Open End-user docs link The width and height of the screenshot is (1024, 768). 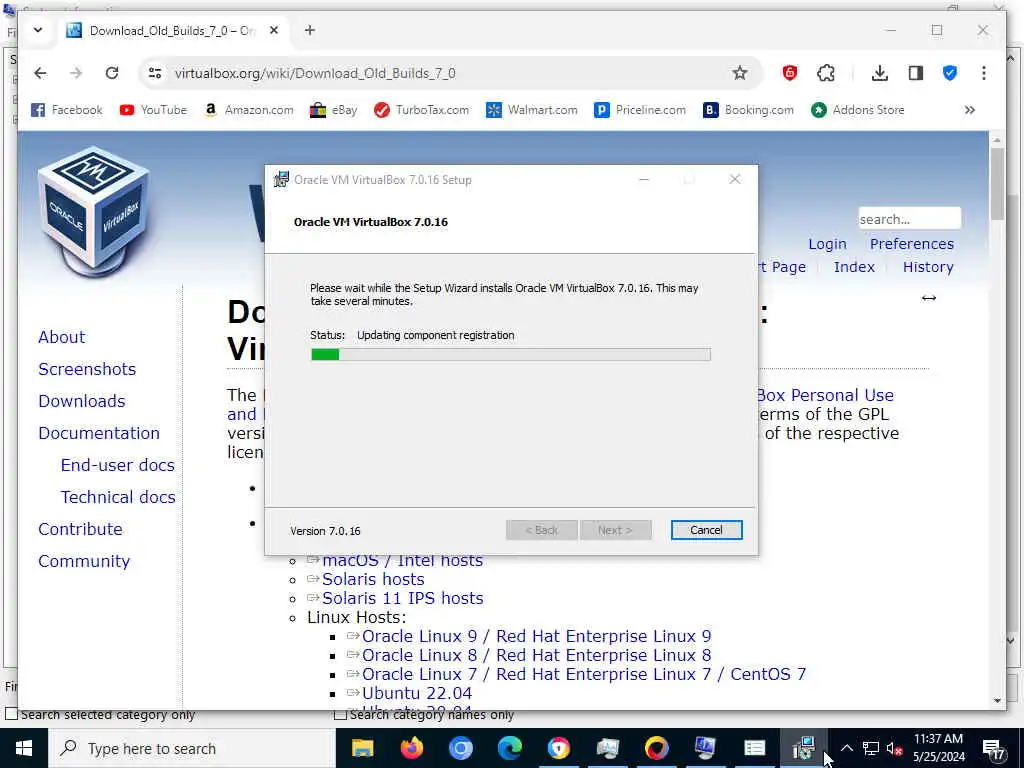point(118,465)
